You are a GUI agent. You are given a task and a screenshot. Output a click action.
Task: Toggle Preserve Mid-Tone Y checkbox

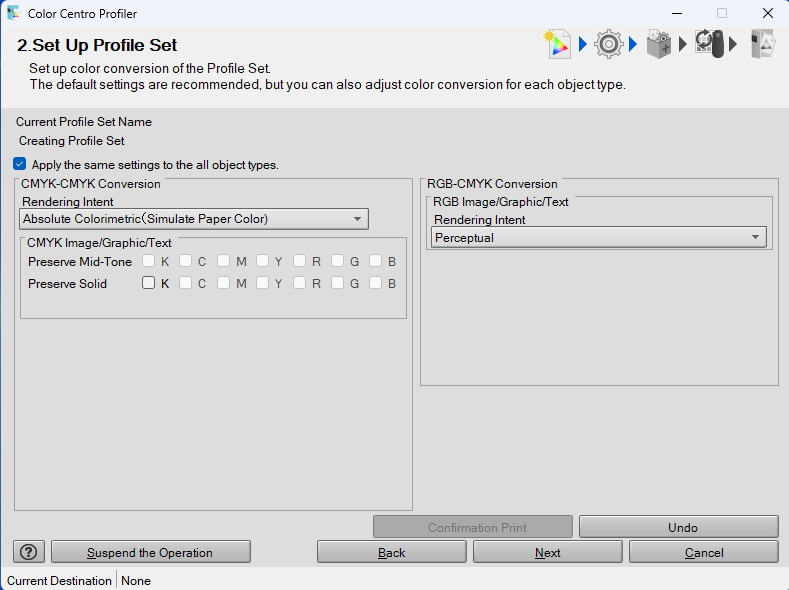(262, 261)
